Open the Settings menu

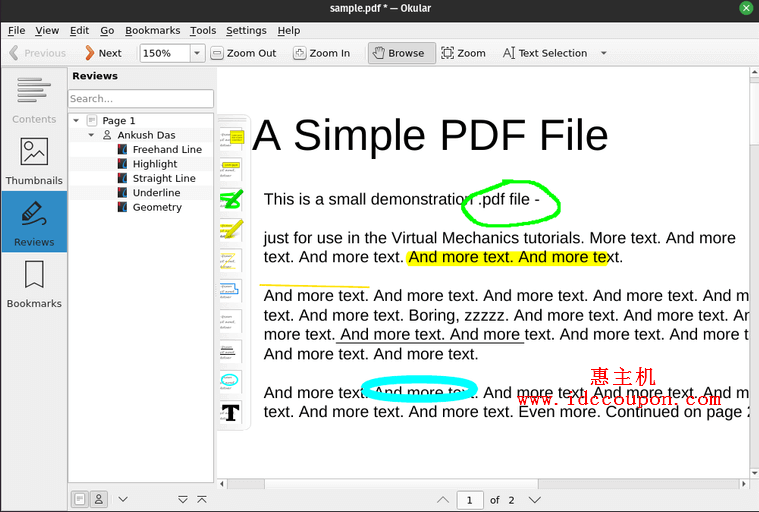point(246,31)
